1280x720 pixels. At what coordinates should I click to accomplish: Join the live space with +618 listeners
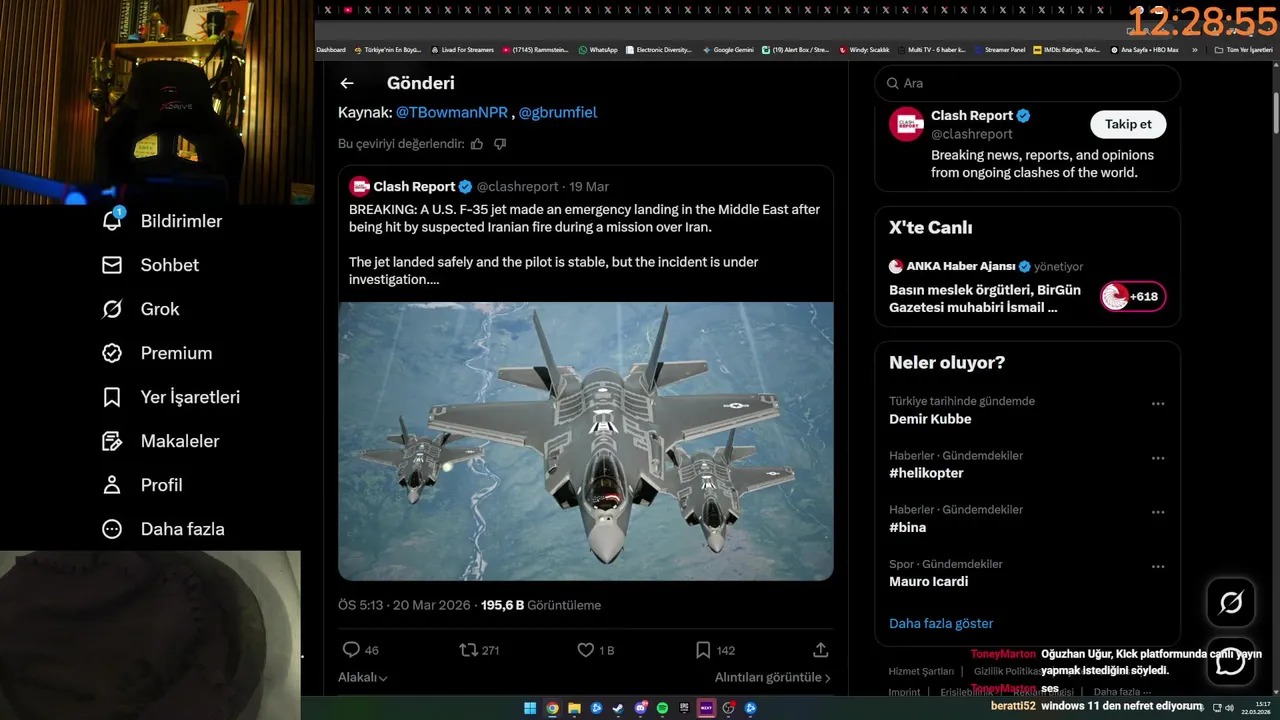pyautogui.click(x=1133, y=297)
